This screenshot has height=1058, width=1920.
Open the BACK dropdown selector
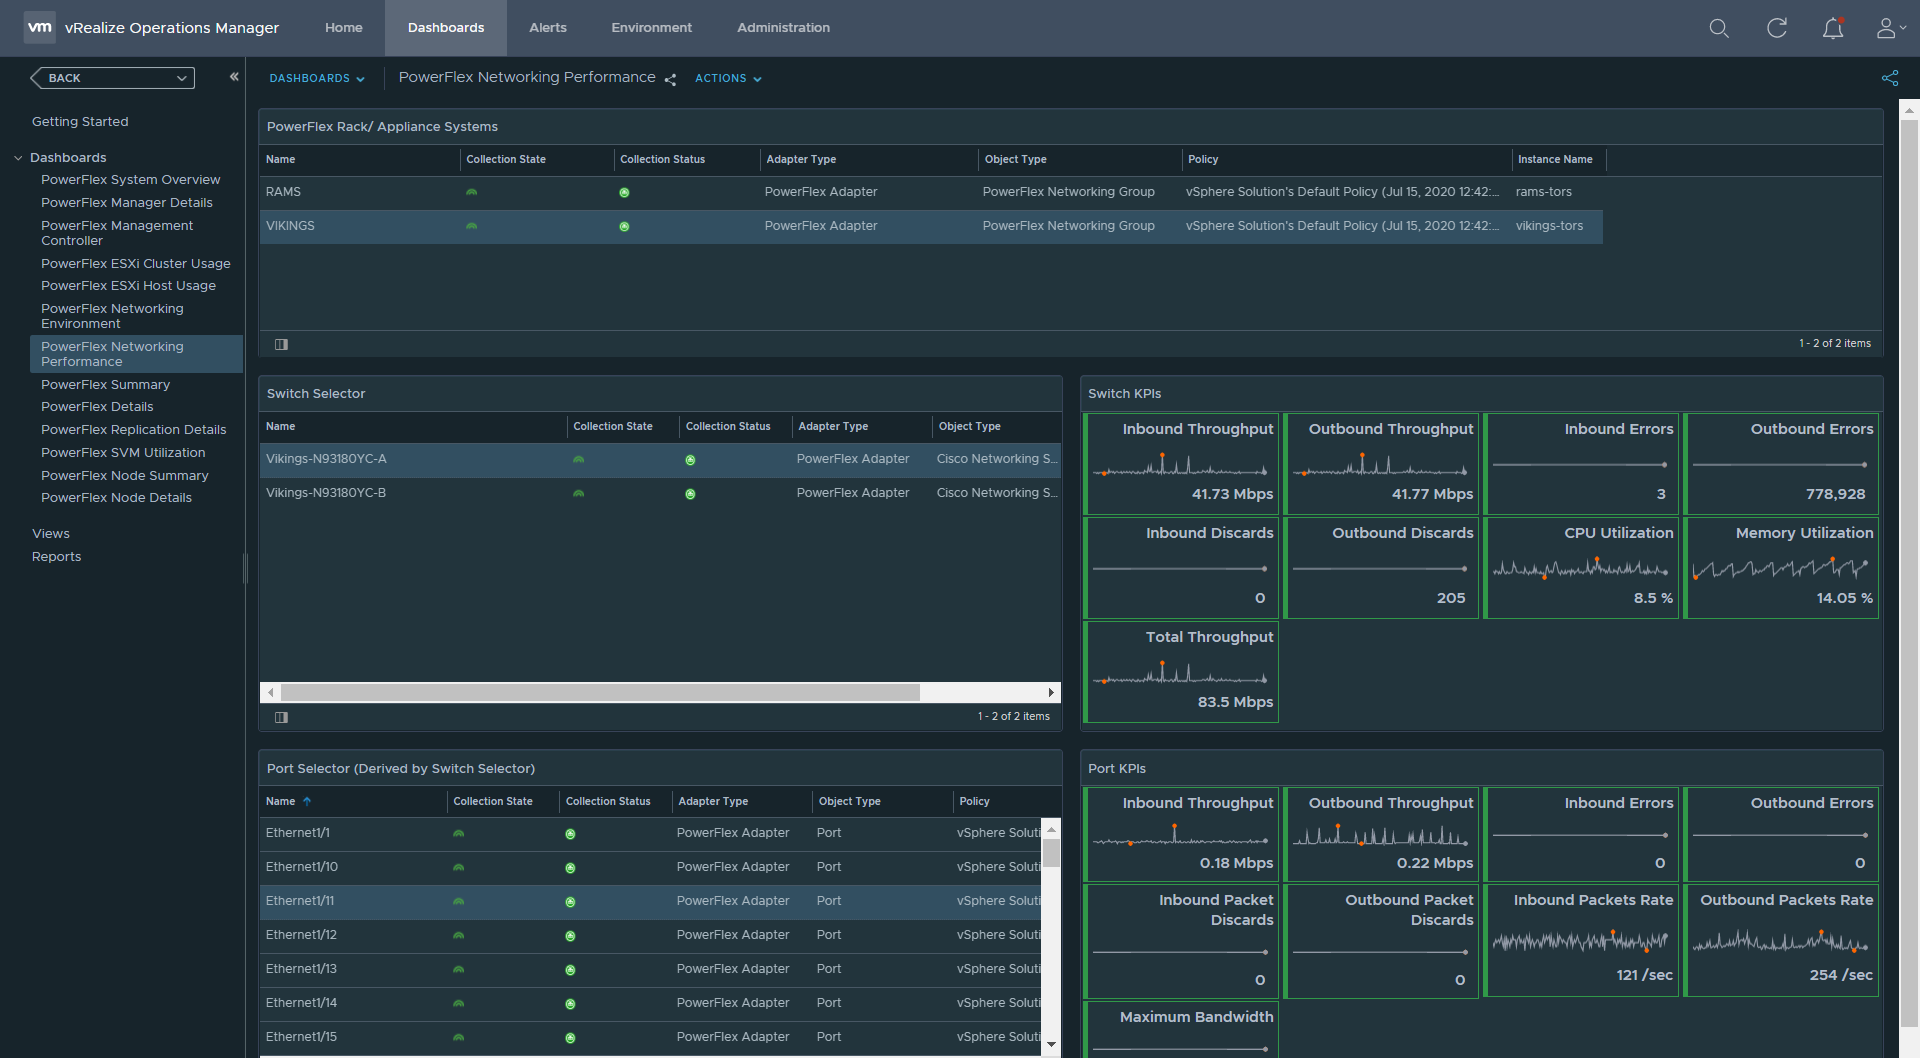[112, 78]
